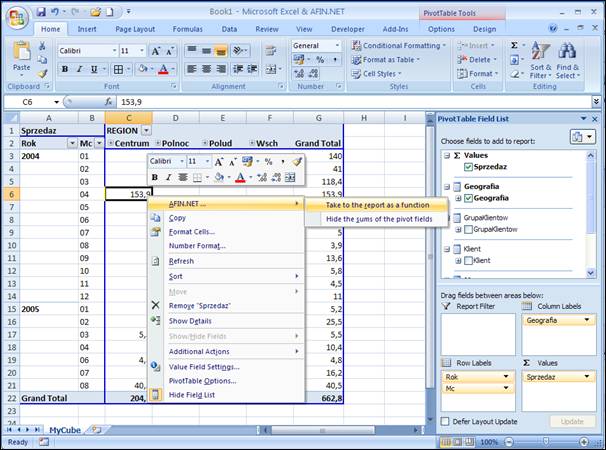Click the Cut scissors icon

point(42,46)
